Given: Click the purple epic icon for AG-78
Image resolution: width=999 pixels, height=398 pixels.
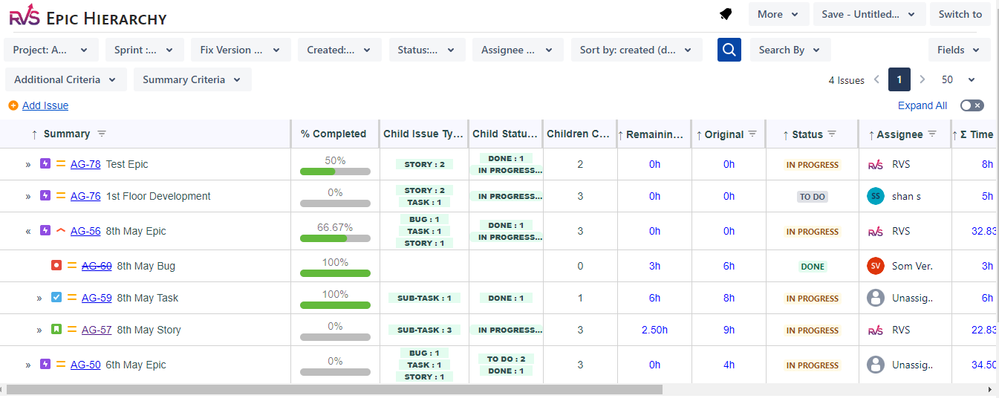Looking at the screenshot, I should tap(45, 164).
